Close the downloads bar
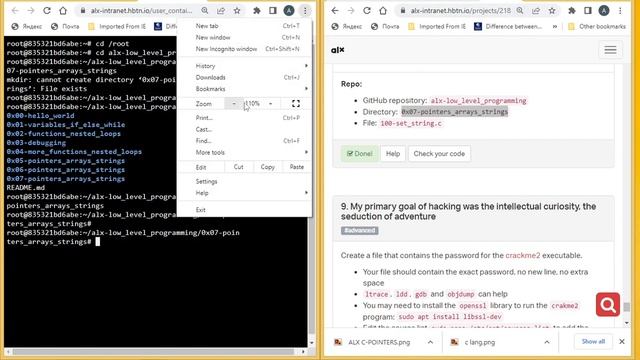 tap(622, 342)
